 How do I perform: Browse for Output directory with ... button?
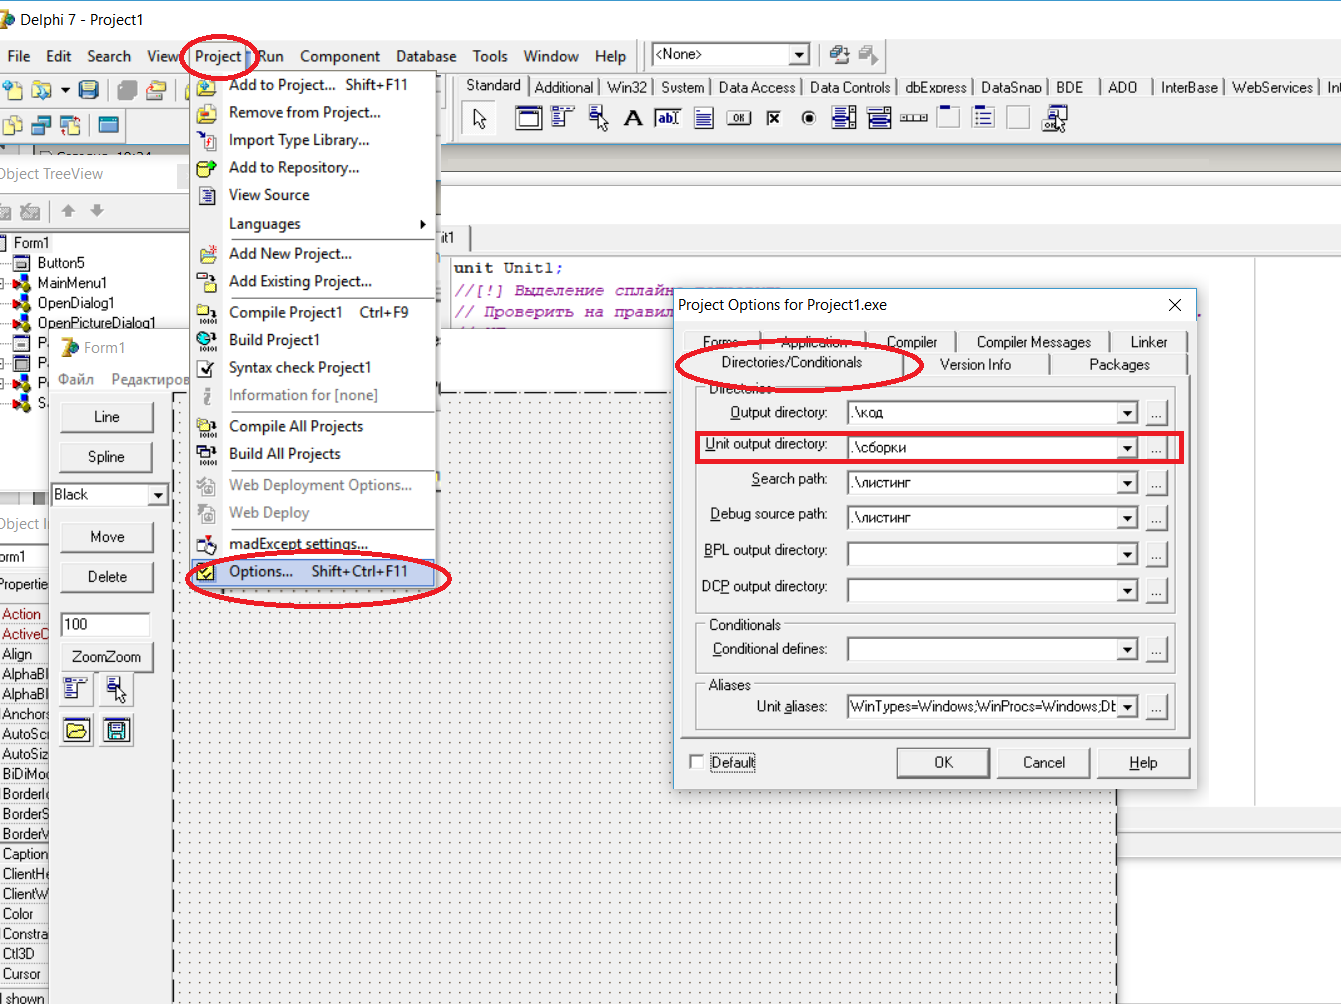tap(1156, 412)
